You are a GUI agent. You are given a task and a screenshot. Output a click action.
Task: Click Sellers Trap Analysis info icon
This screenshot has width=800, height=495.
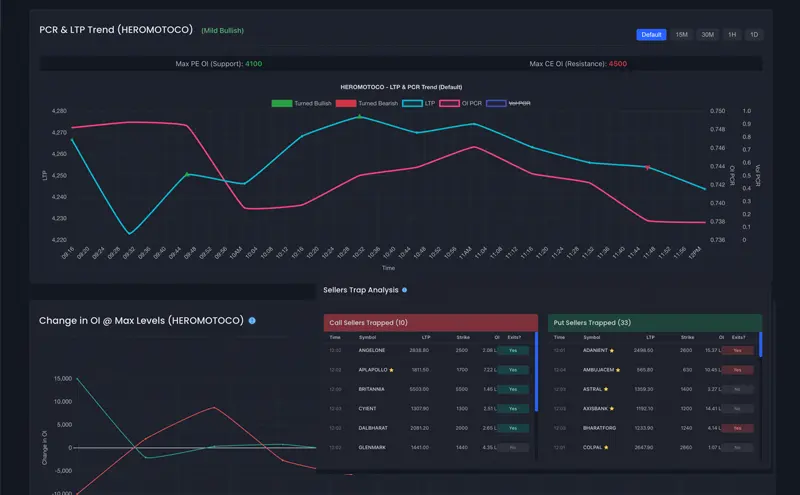point(405,290)
